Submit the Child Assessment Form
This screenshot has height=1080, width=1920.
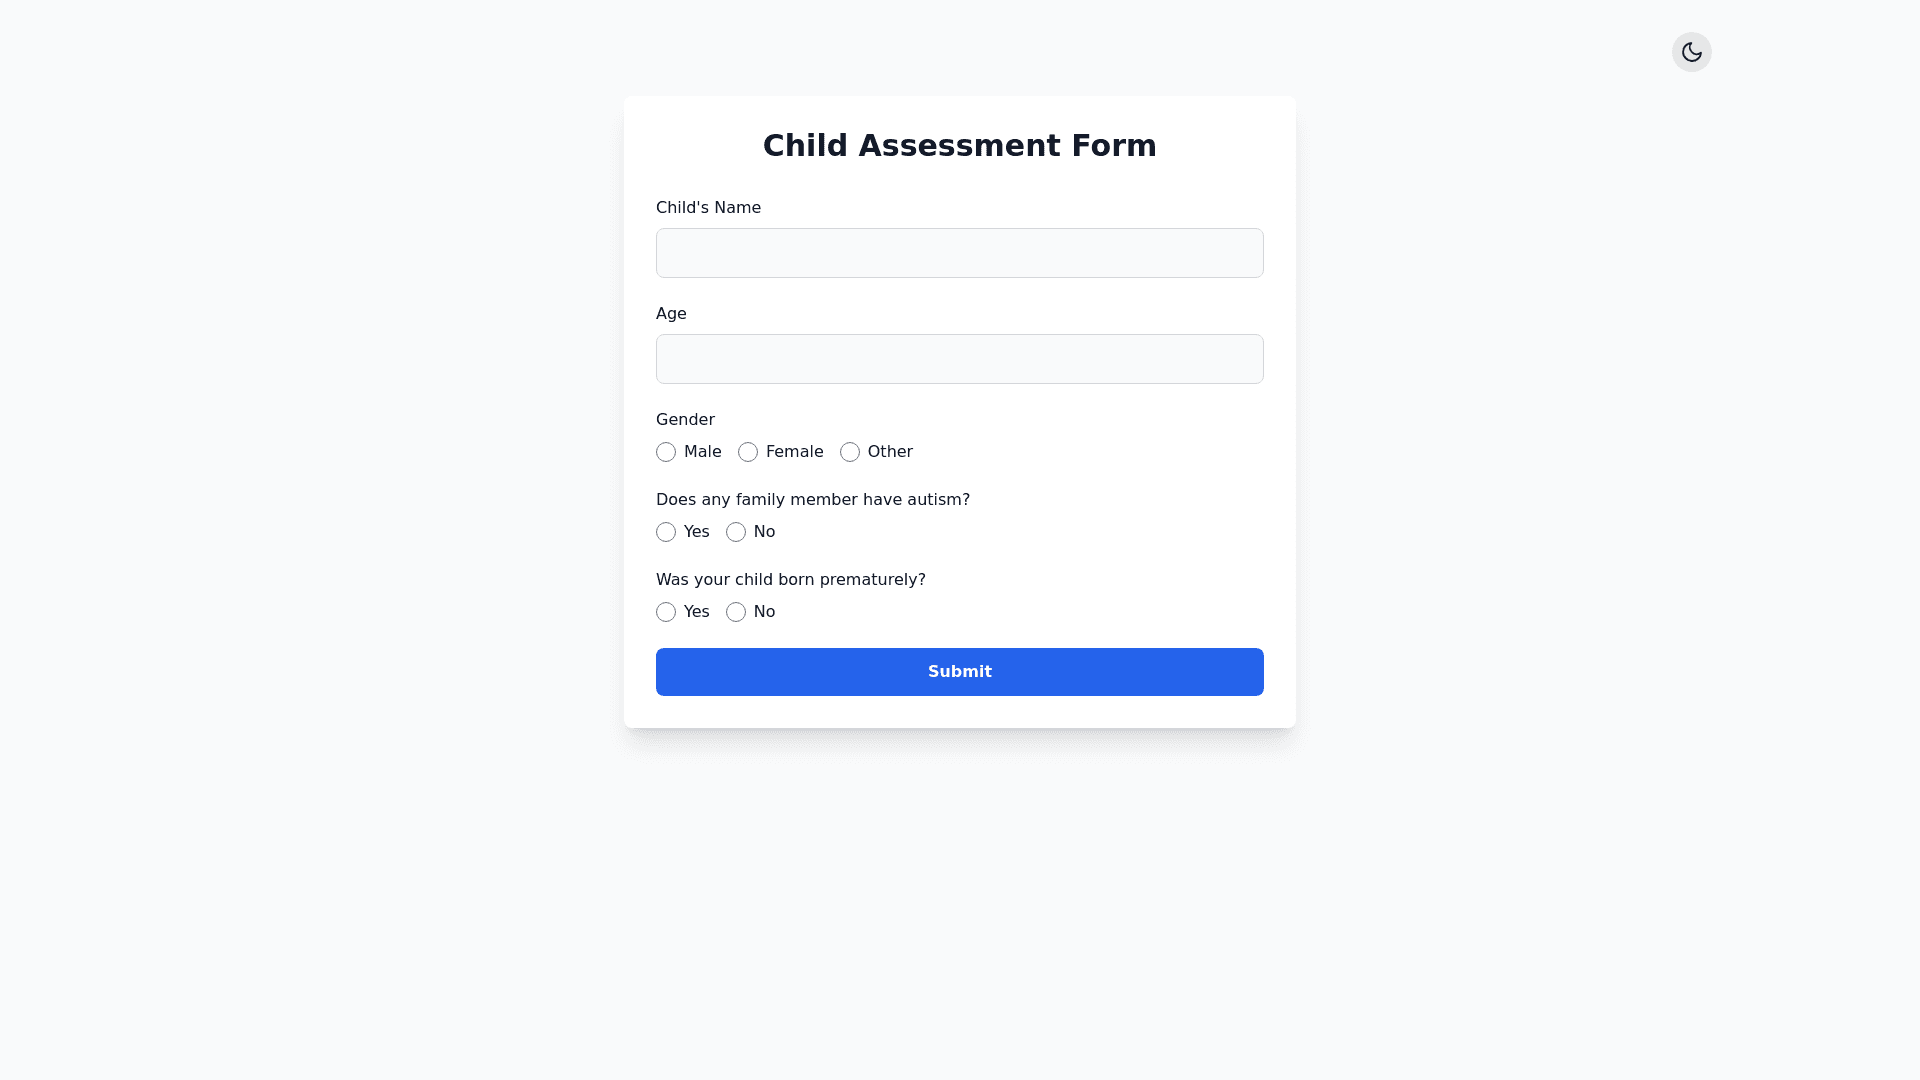click(959, 672)
